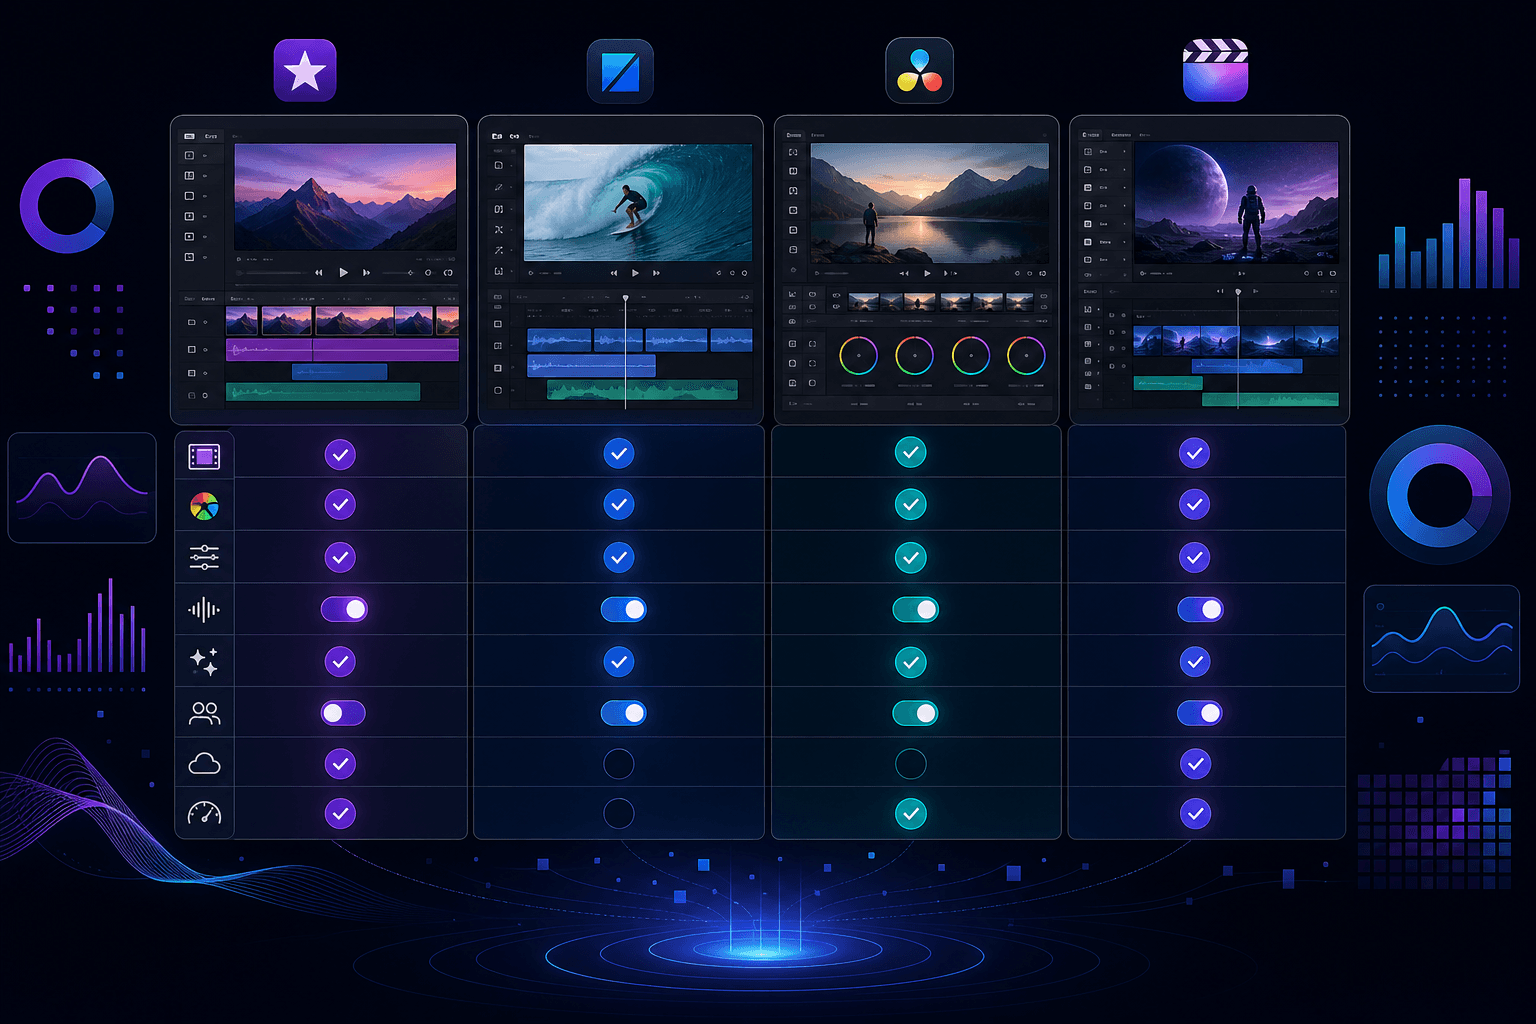The width and height of the screenshot is (1536, 1024).
Task: Toggle people row switch in Final Cut column
Action: (1200, 713)
